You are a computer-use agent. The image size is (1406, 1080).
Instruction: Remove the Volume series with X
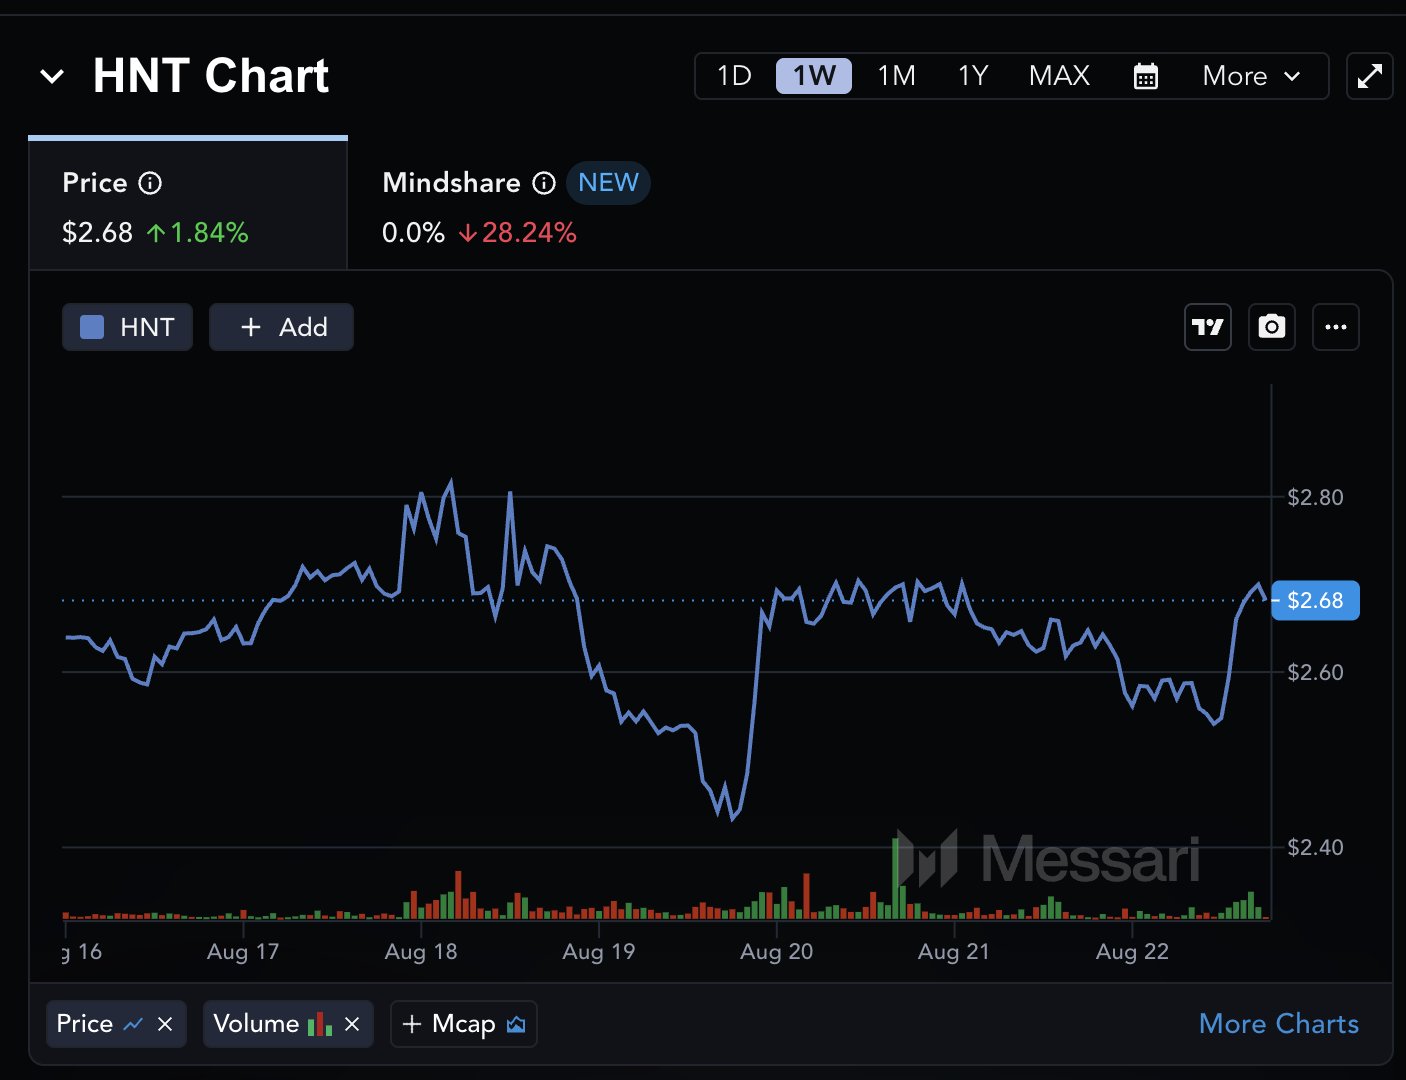(x=352, y=1024)
